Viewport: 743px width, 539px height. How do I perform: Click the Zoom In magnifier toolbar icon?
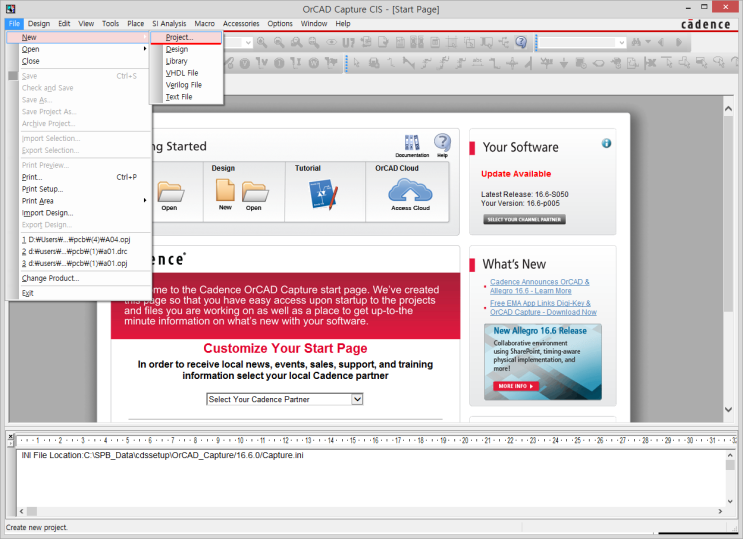262,43
